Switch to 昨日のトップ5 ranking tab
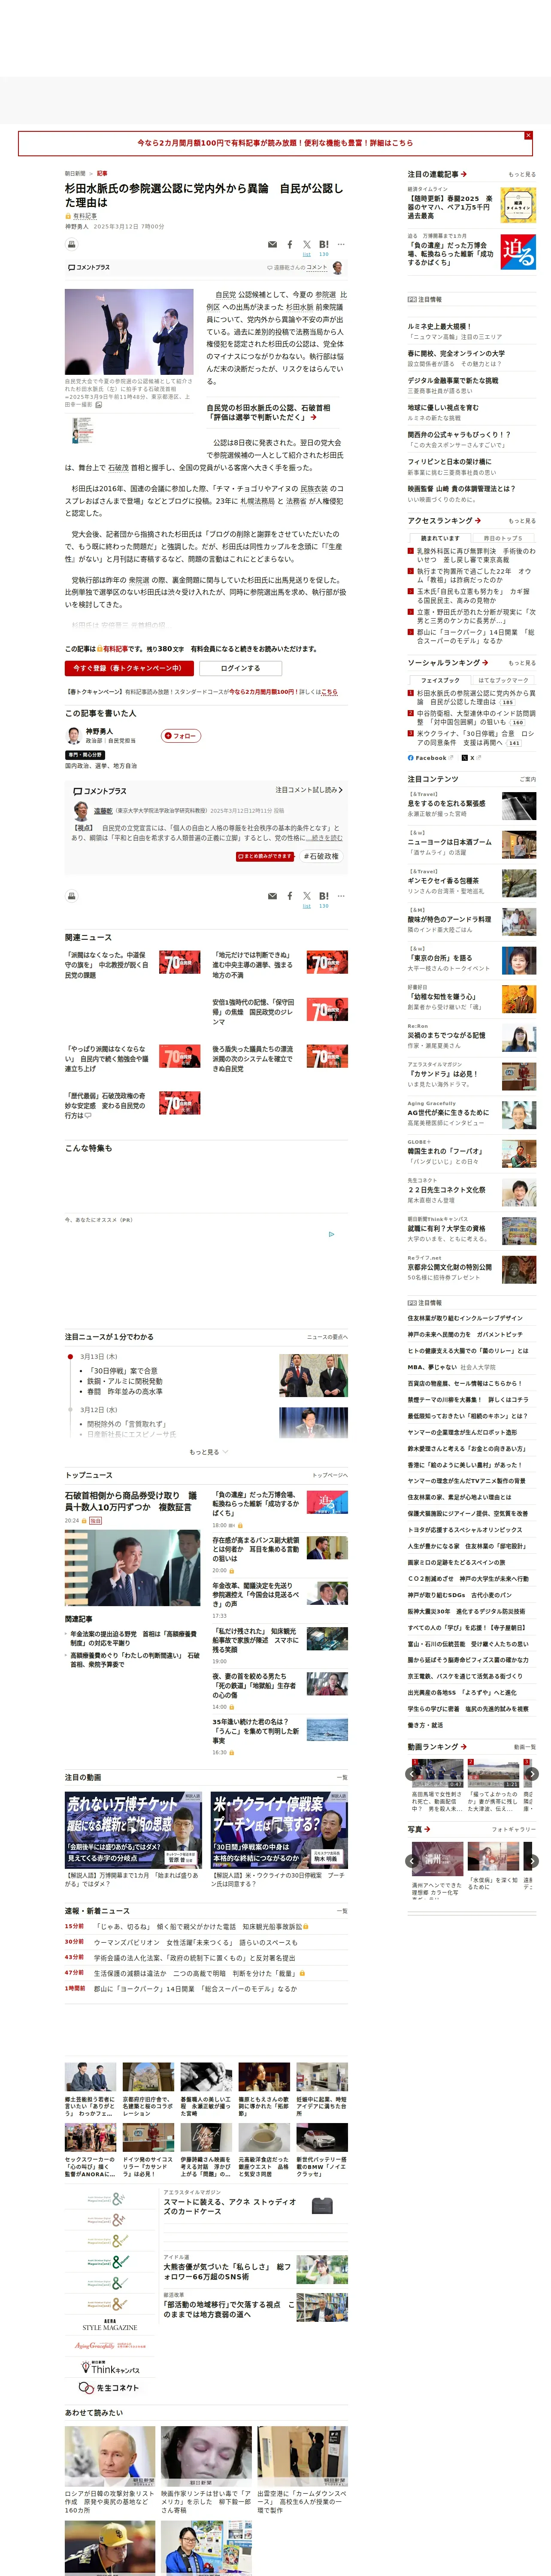Image resolution: width=551 pixels, height=2576 pixels. 504,538
